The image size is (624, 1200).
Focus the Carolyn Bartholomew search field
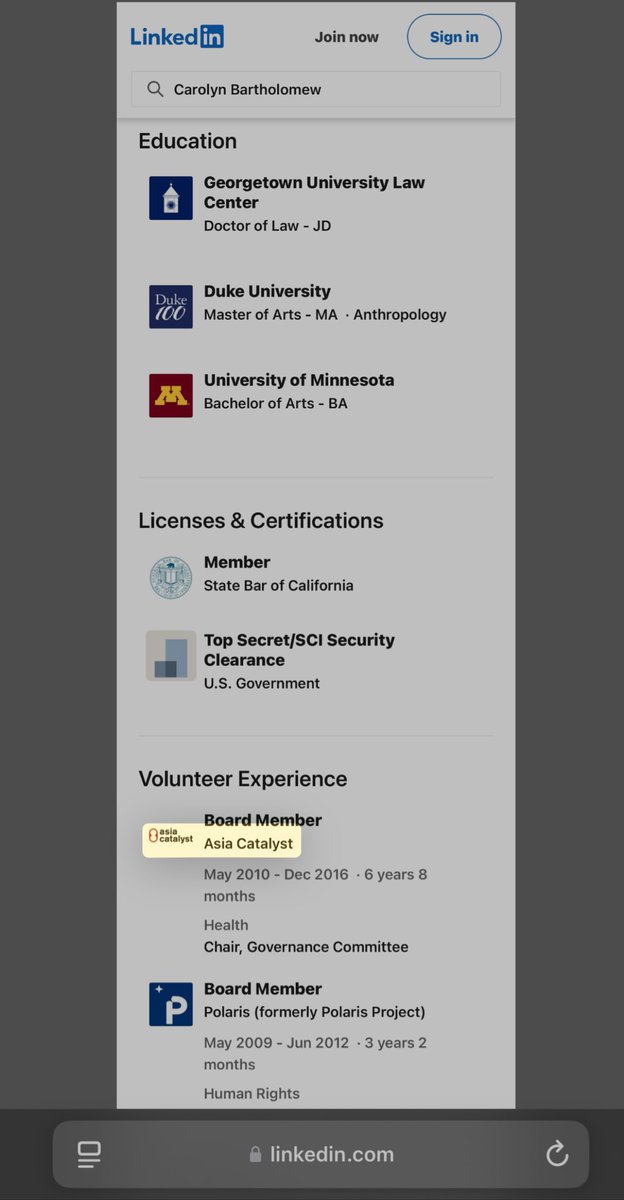pyautogui.click(x=330, y=89)
